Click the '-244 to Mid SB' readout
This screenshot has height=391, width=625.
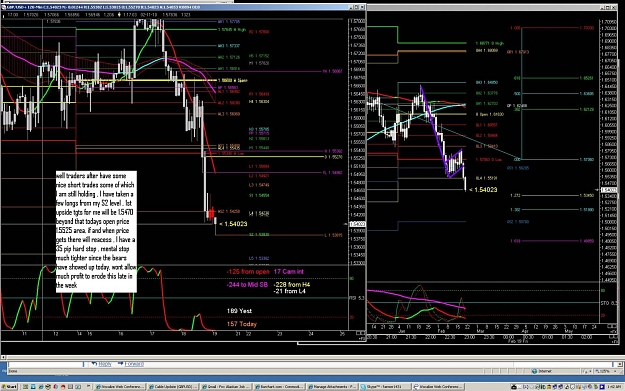(247, 285)
